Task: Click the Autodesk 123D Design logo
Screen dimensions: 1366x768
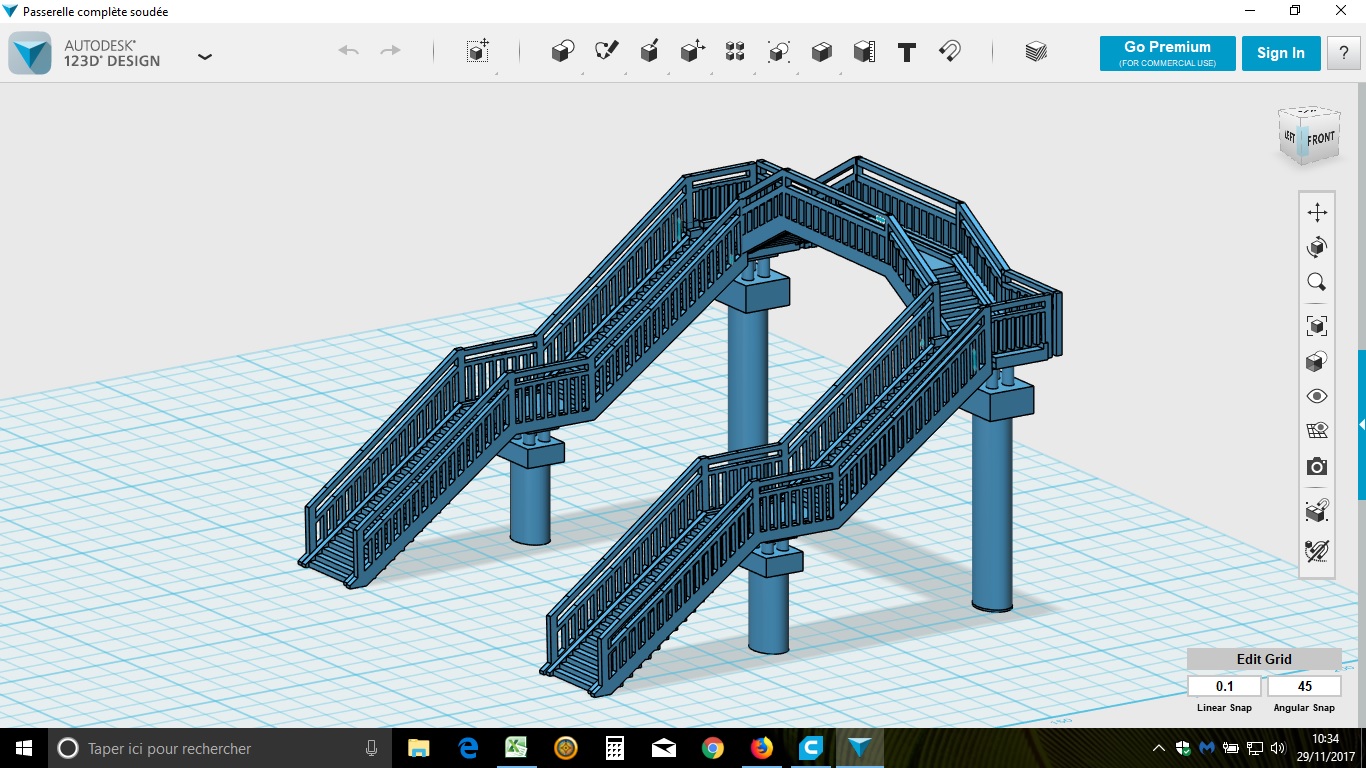Action: 30,53
